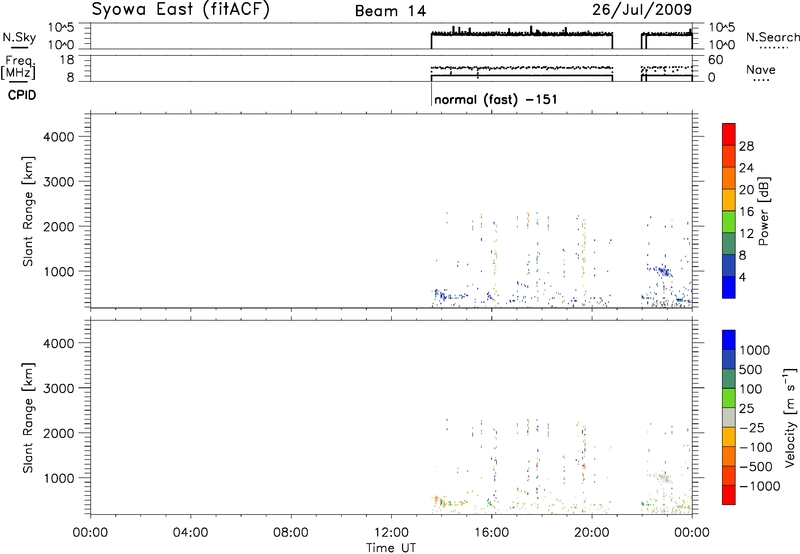Click the '20:00' time axis label
This screenshot has height=554, width=800.
[592, 533]
